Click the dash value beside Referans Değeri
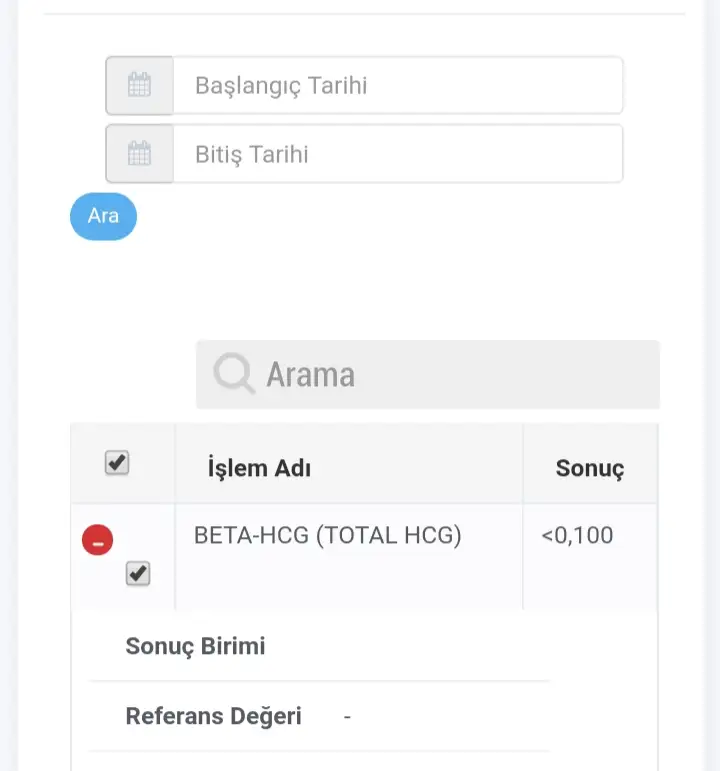Screen dimensions: 720x771 pyautogui.click(x=347, y=716)
